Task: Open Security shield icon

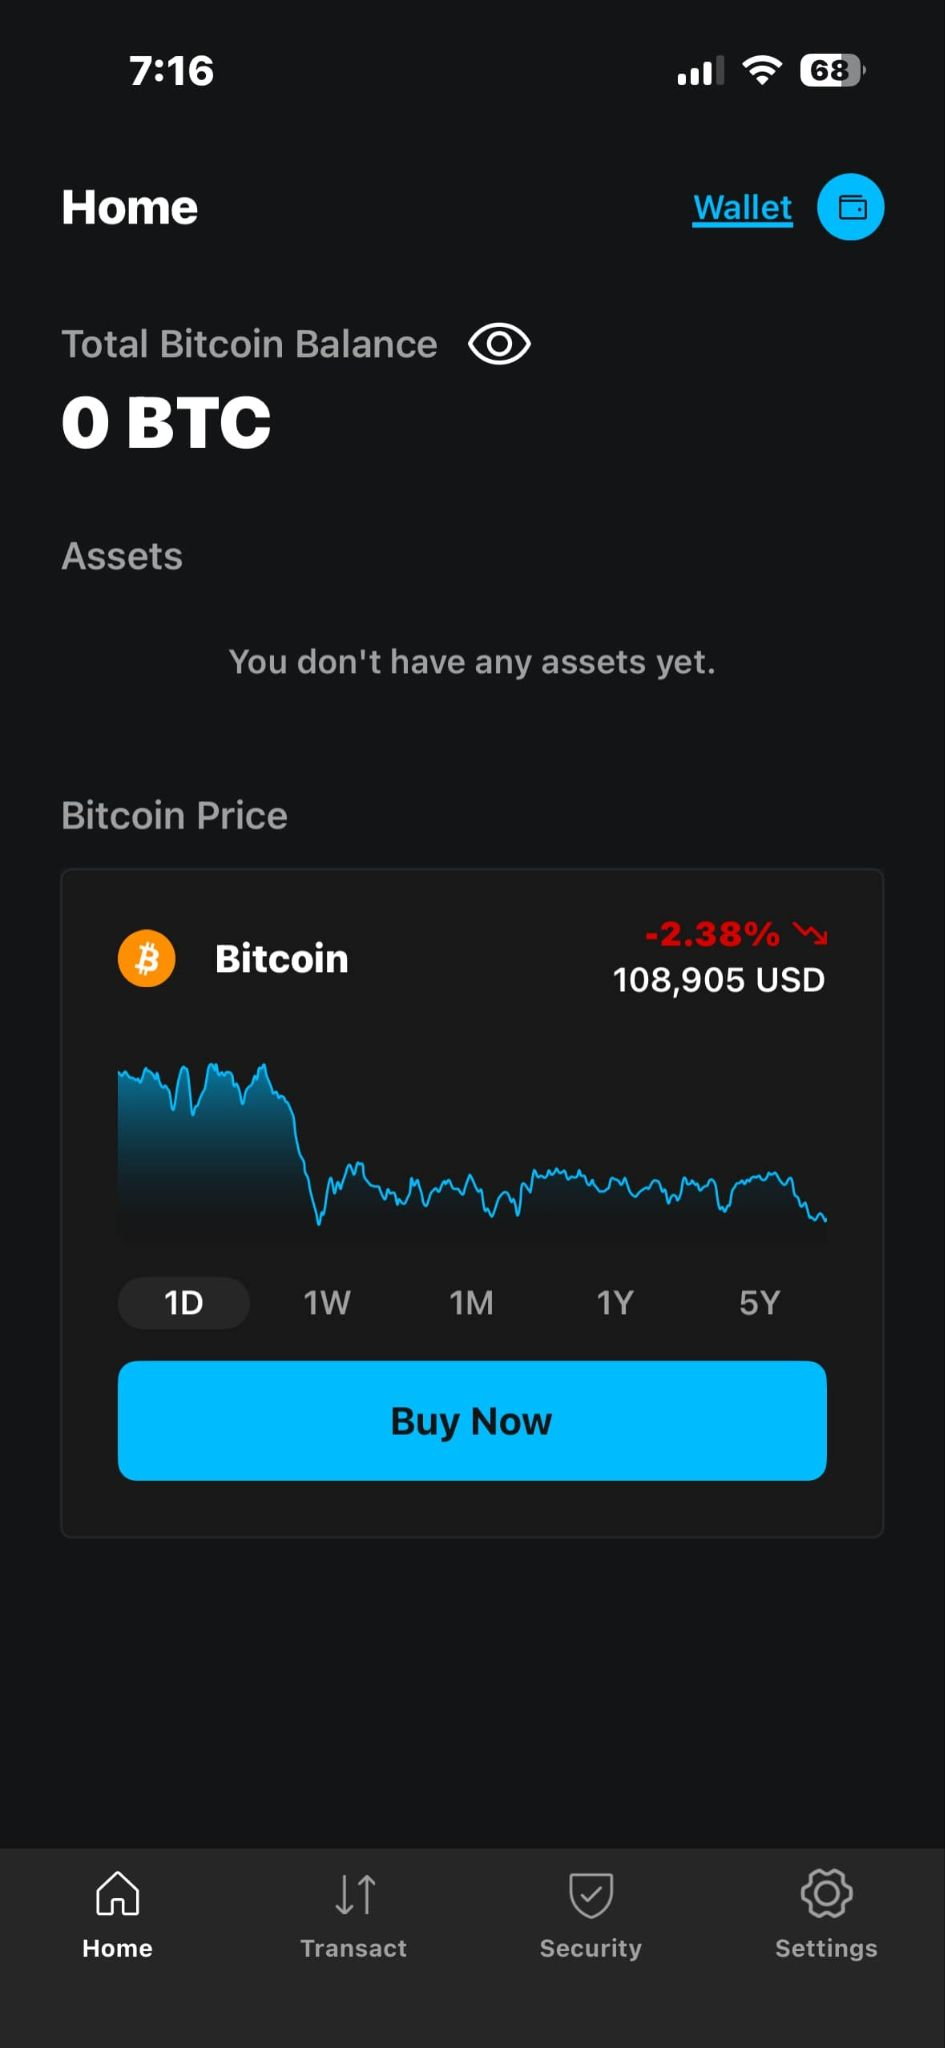Action: pos(590,1893)
